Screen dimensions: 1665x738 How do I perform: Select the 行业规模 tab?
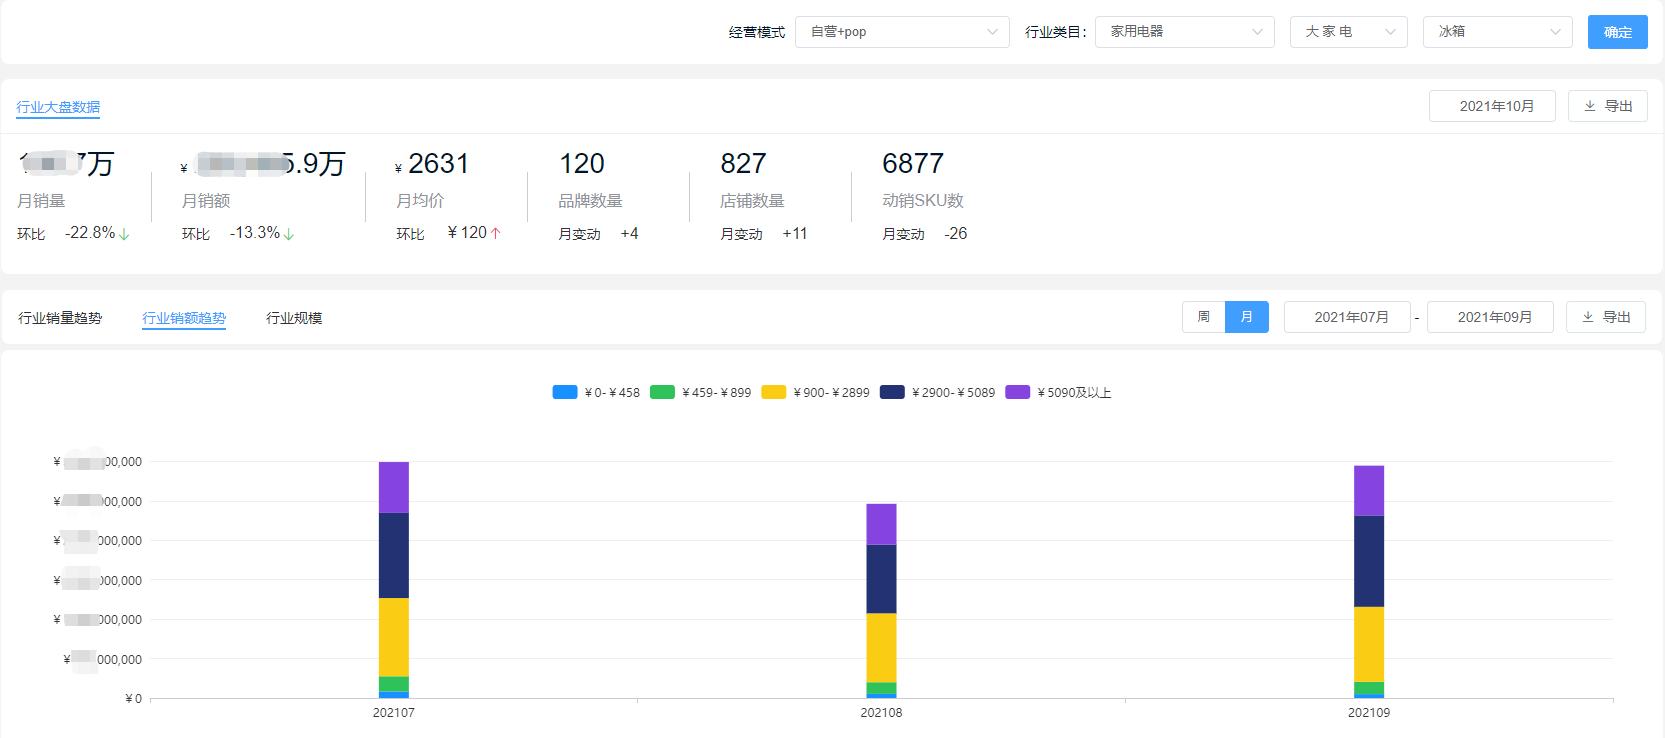coord(294,318)
